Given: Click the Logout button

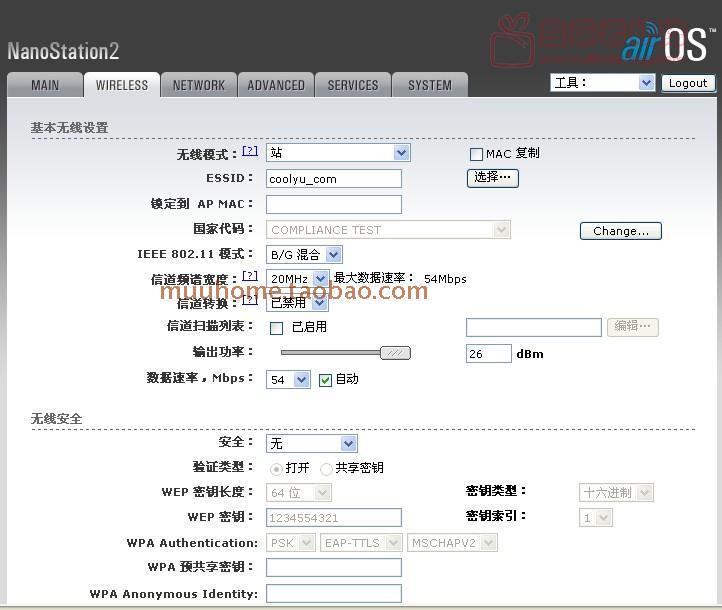Looking at the screenshot, I should (688, 83).
